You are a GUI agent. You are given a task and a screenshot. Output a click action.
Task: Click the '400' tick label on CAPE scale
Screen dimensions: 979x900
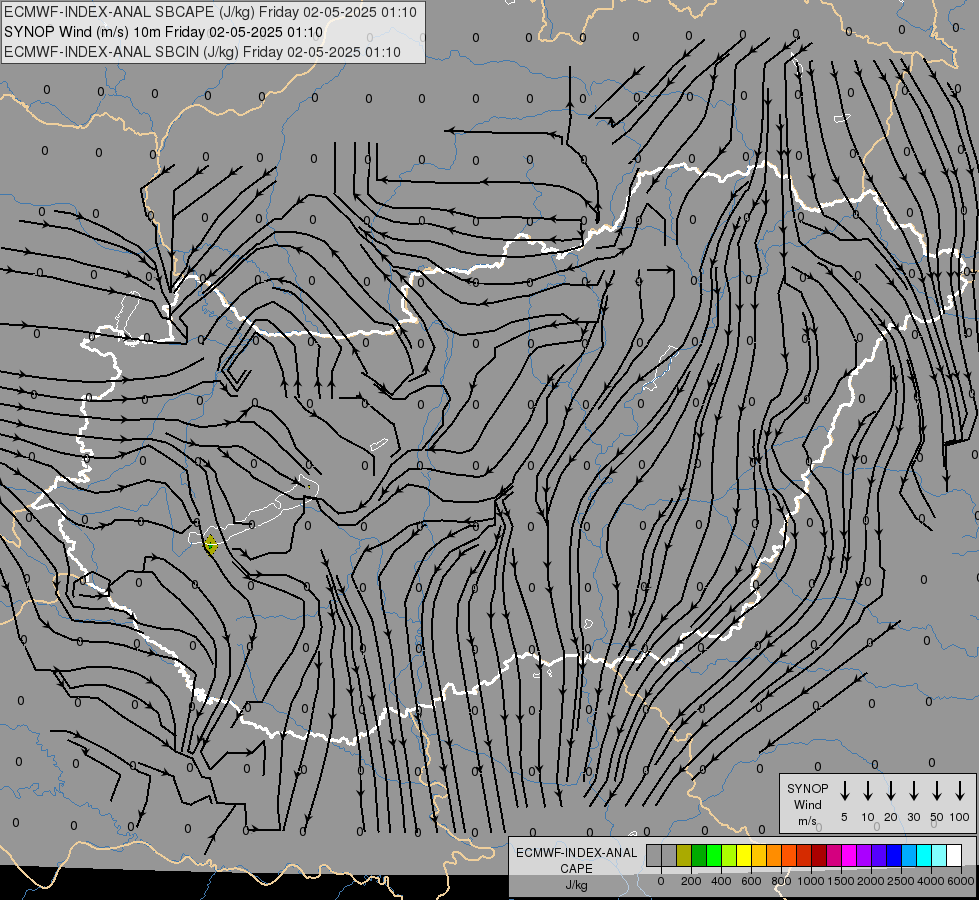721,881
